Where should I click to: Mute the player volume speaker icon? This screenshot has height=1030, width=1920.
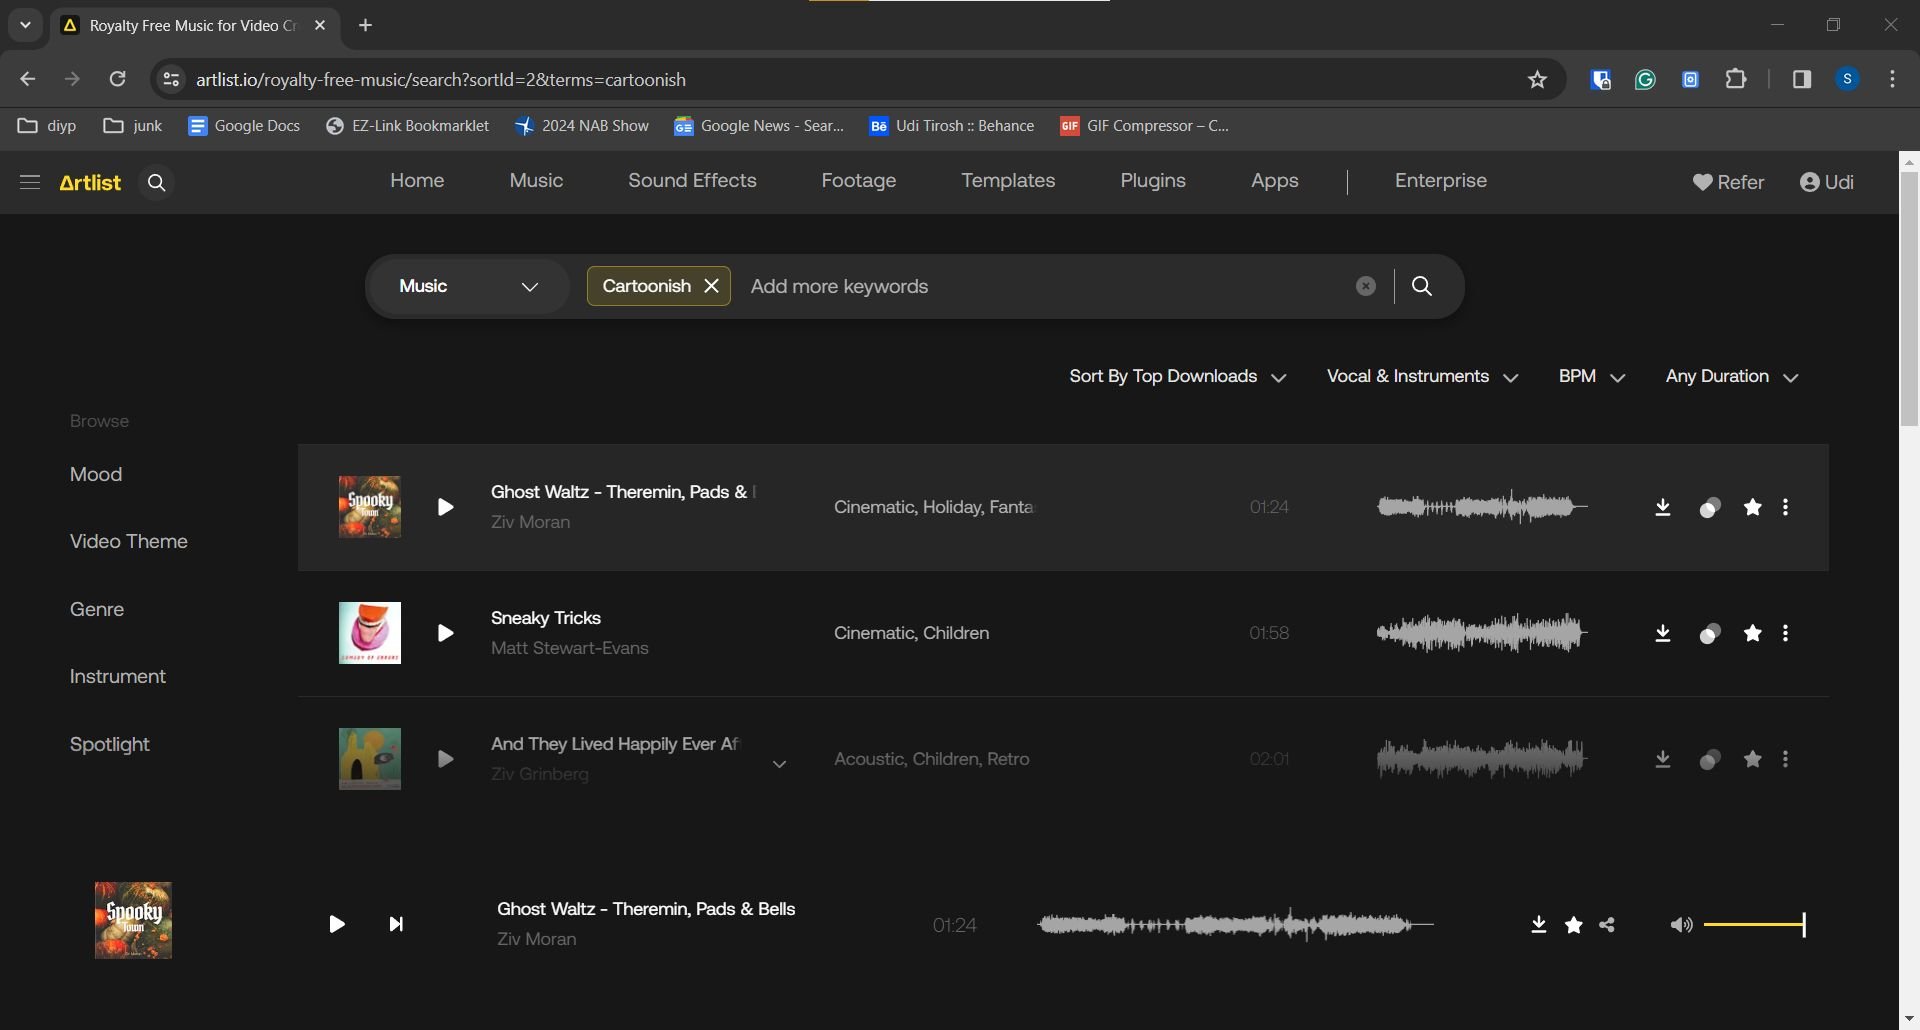(1681, 925)
